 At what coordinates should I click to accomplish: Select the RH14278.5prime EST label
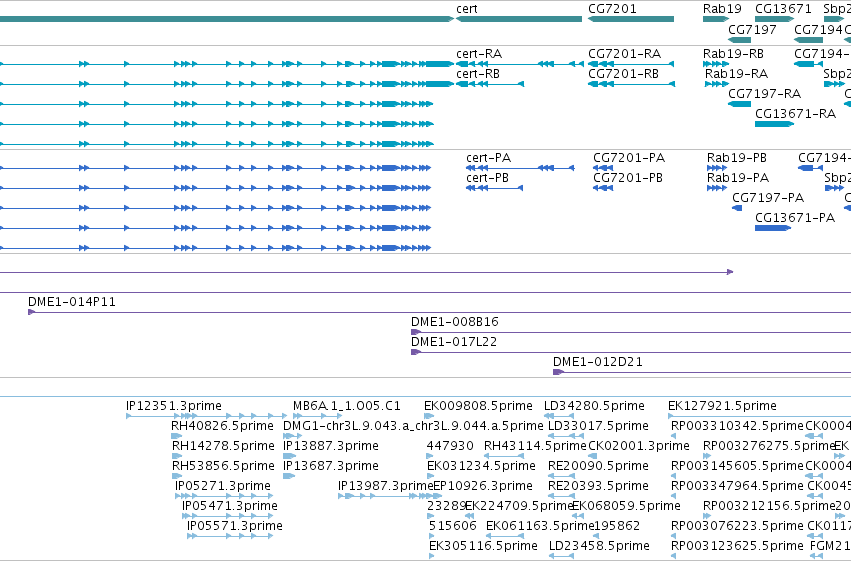click(223, 446)
